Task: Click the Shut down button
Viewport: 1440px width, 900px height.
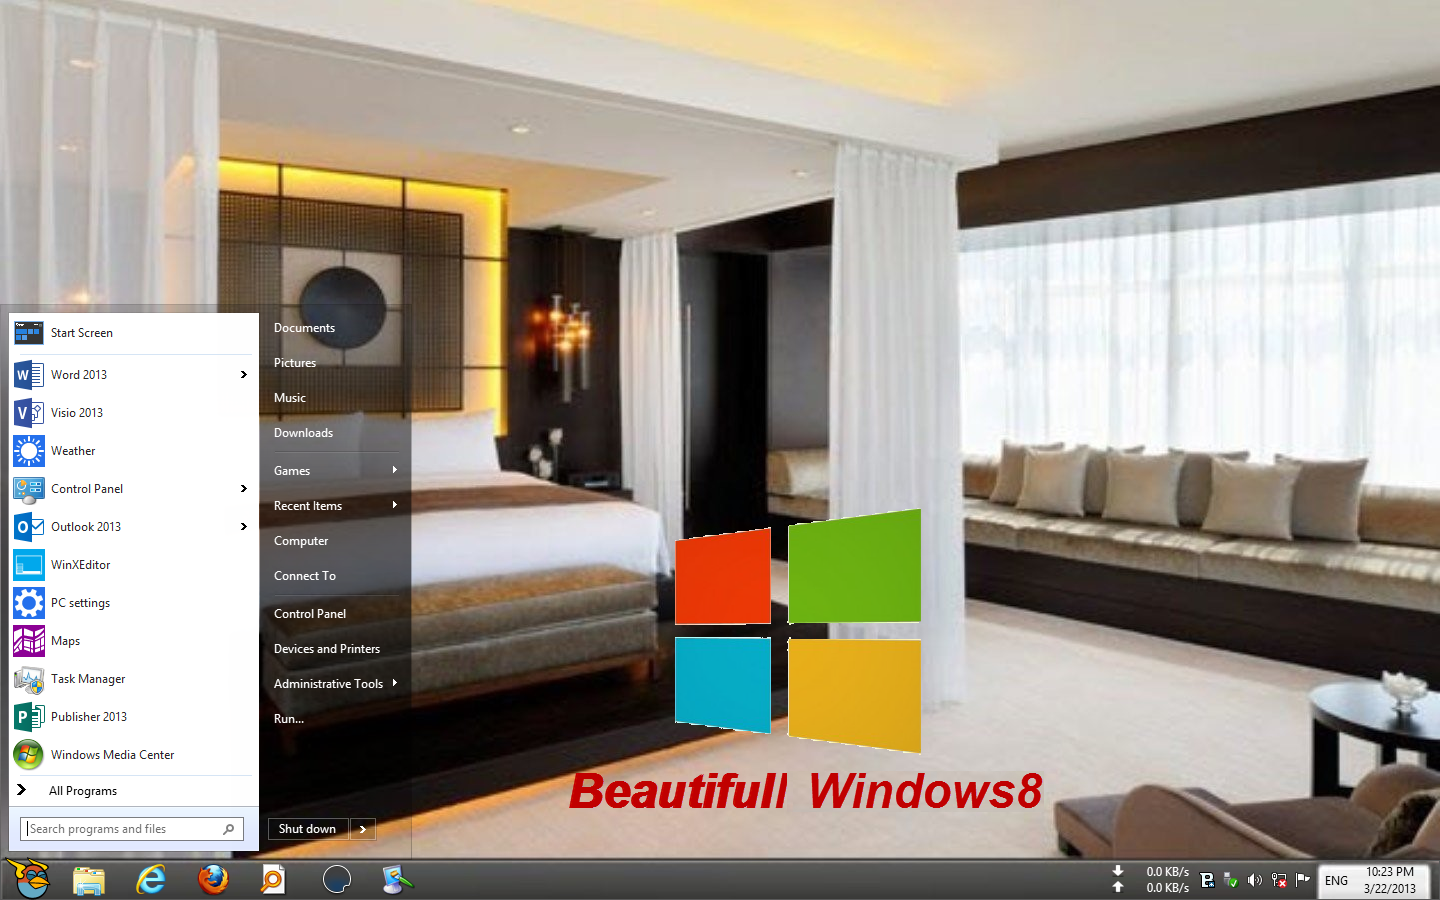Action: 307,829
